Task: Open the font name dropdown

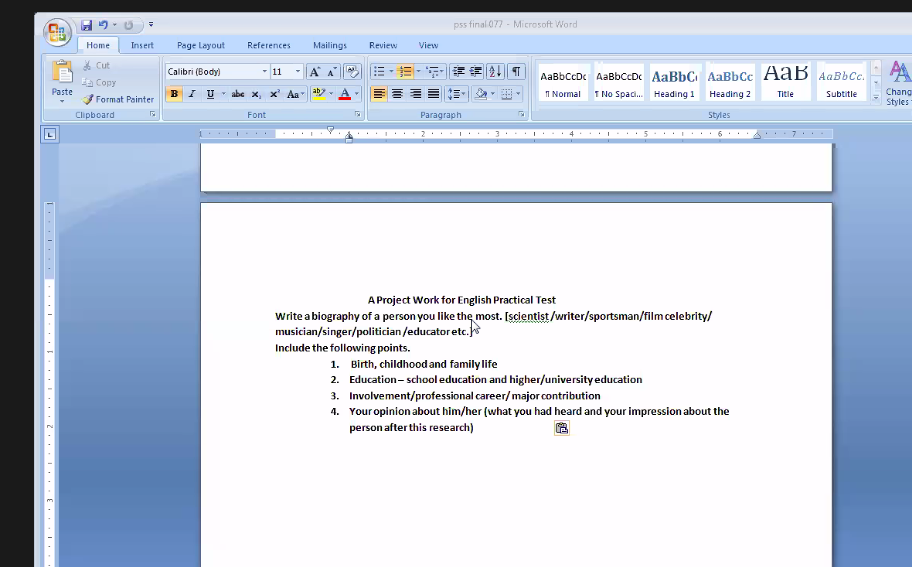Action: click(x=265, y=72)
